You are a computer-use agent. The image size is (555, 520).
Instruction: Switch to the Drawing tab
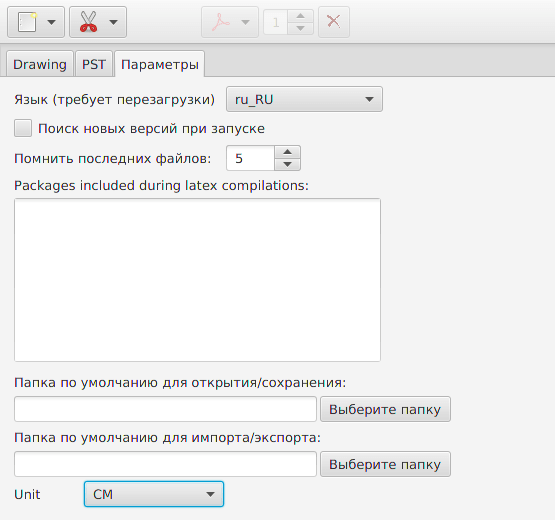[x=40, y=64]
